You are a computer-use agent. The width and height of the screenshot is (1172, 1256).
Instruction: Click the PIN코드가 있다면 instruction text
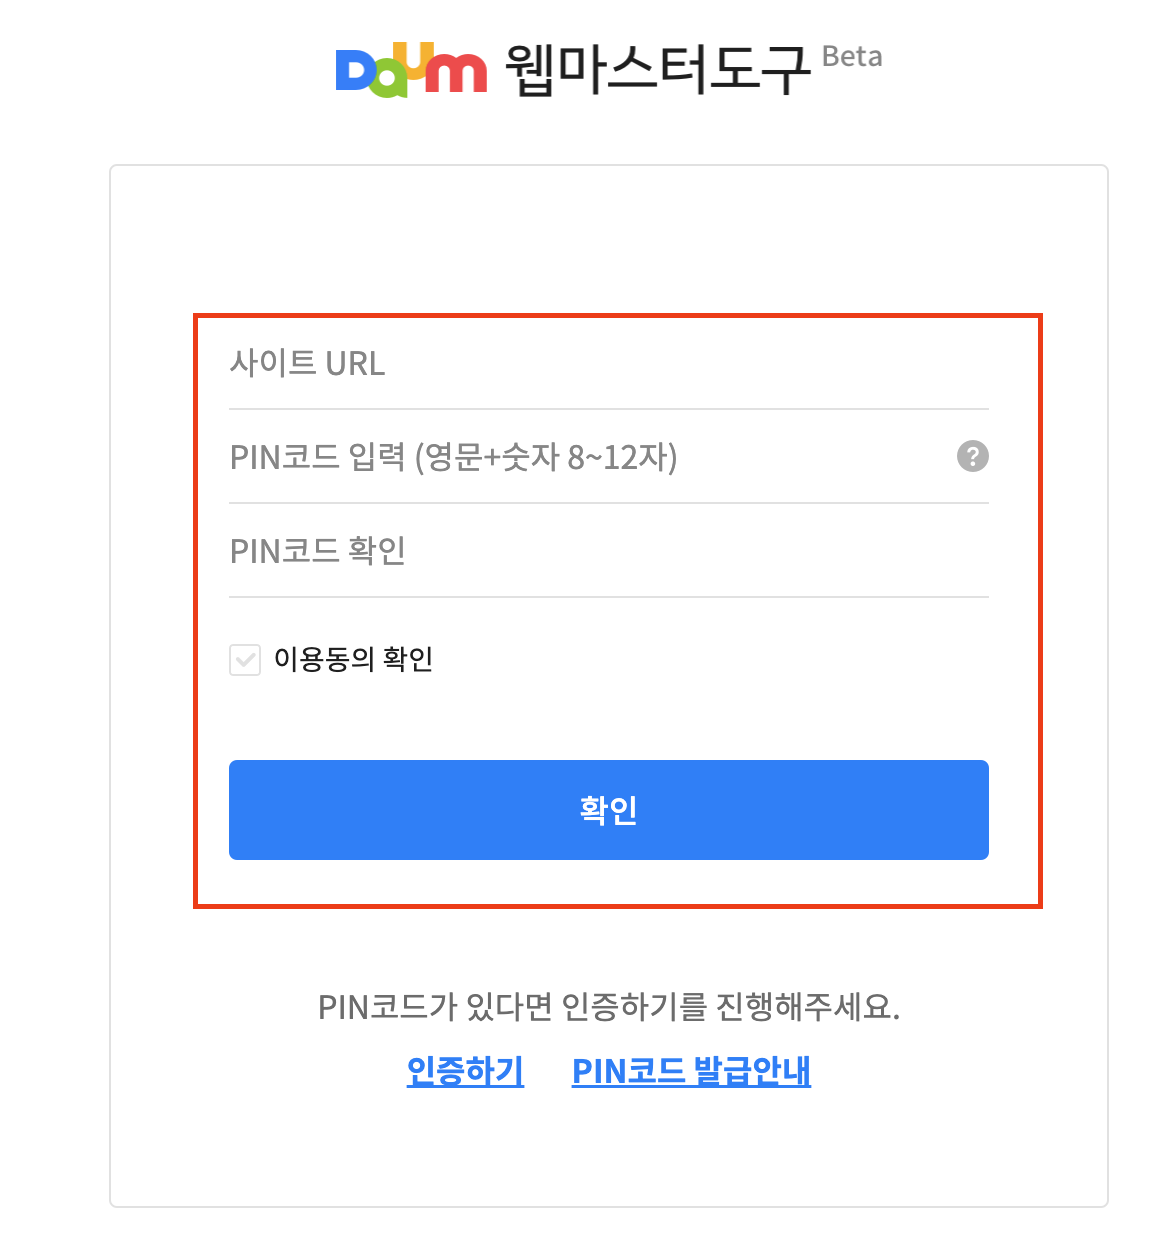click(x=608, y=1007)
